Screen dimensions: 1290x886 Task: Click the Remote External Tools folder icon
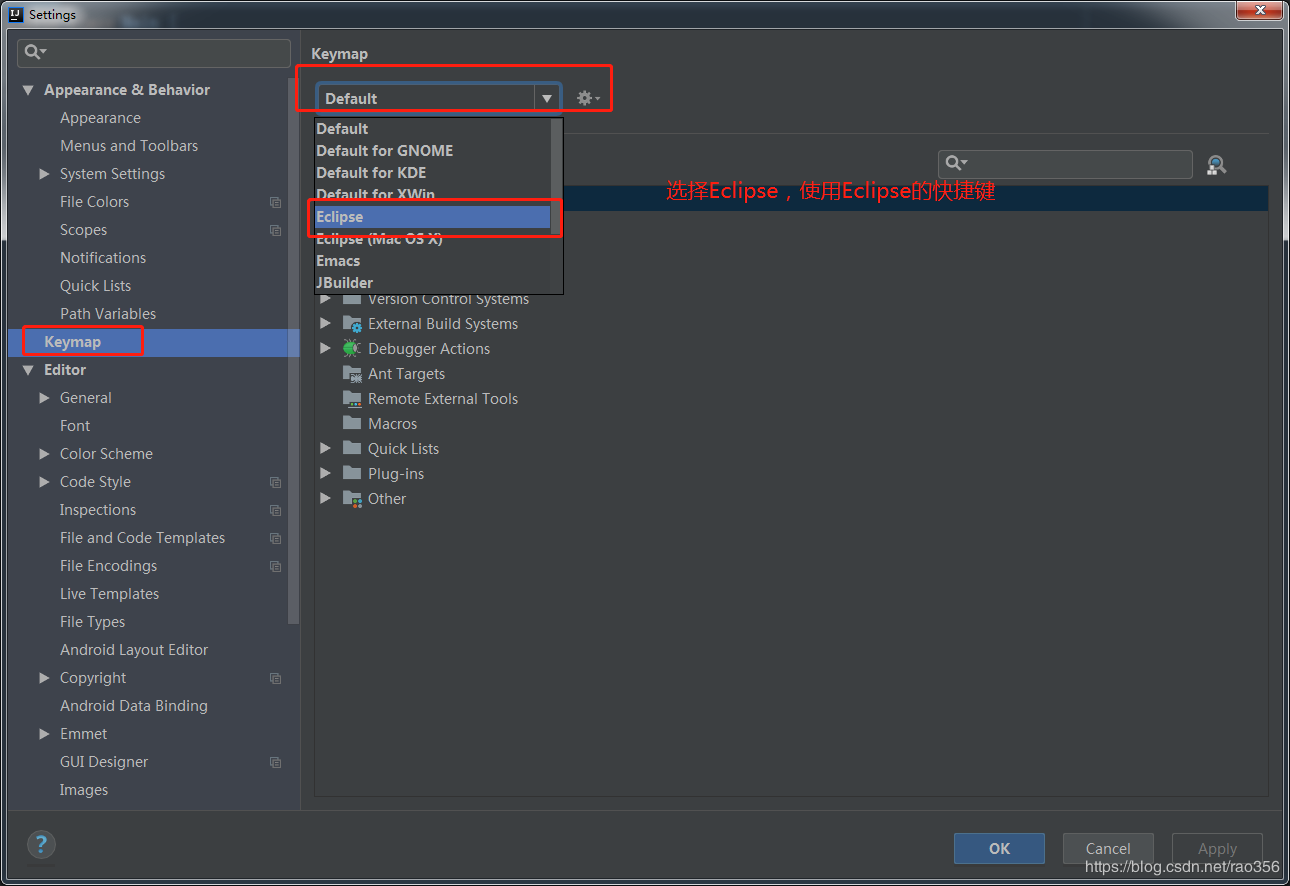[x=352, y=398]
